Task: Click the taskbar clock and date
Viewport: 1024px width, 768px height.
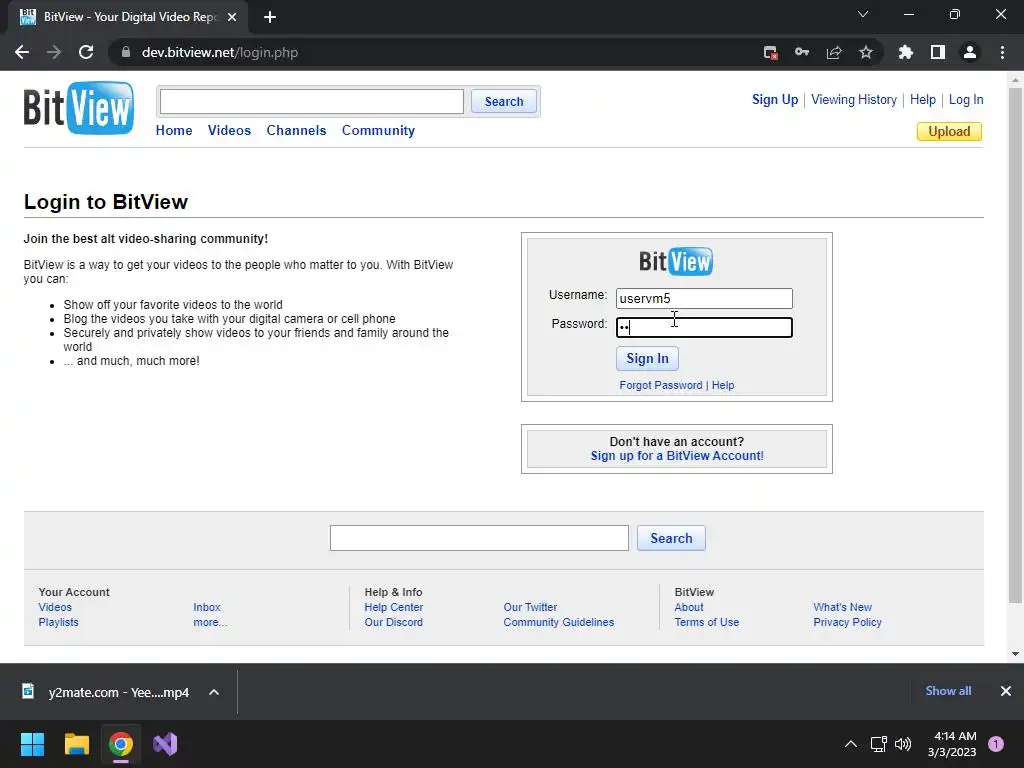Action: (952, 744)
